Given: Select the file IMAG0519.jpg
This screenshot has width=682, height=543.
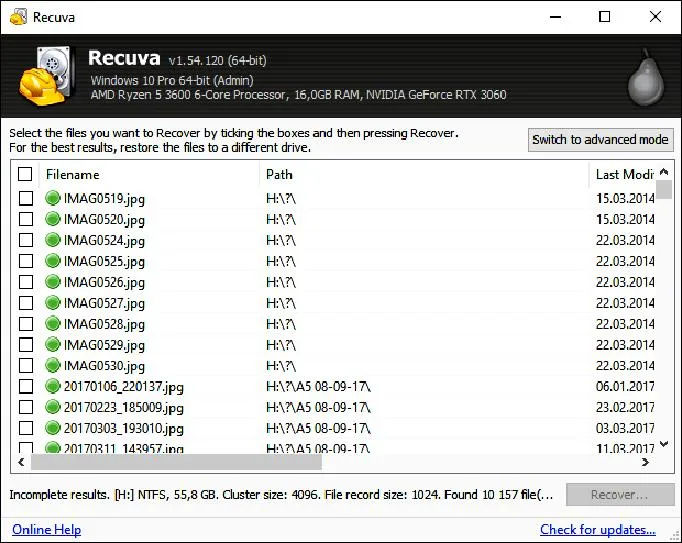Looking at the screenshot, I should coord(104,198).
